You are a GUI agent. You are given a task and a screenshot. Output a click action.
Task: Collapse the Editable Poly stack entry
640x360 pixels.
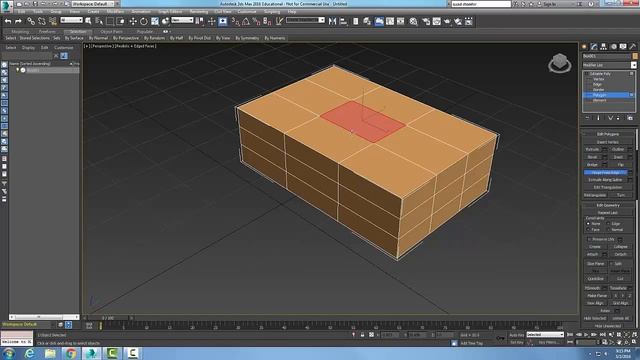tap(586, 74)
